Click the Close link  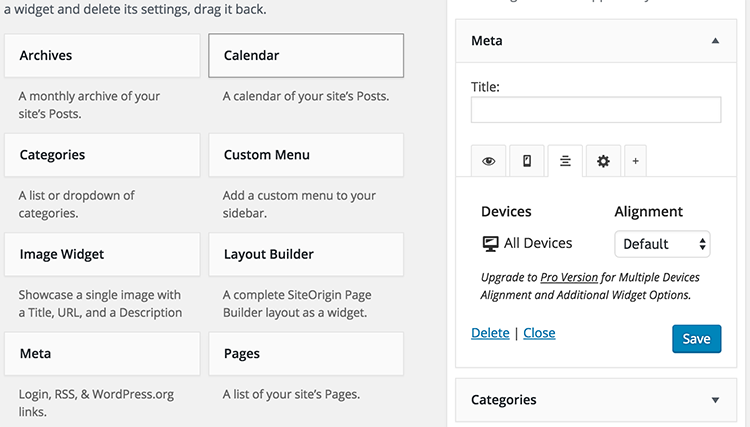tap(539, 333)
